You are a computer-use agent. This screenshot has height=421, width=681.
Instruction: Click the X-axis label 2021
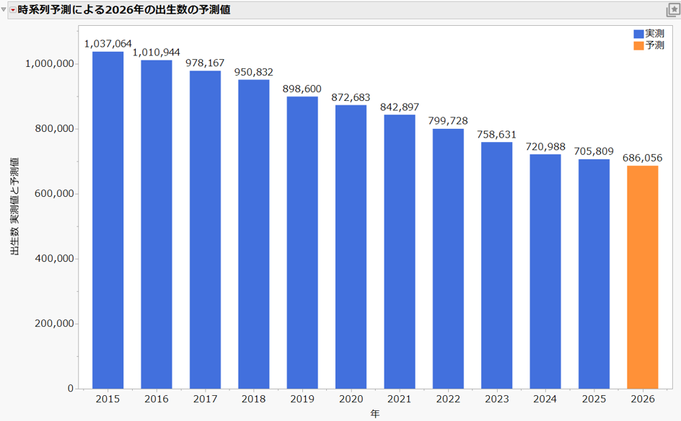[400, 399]
